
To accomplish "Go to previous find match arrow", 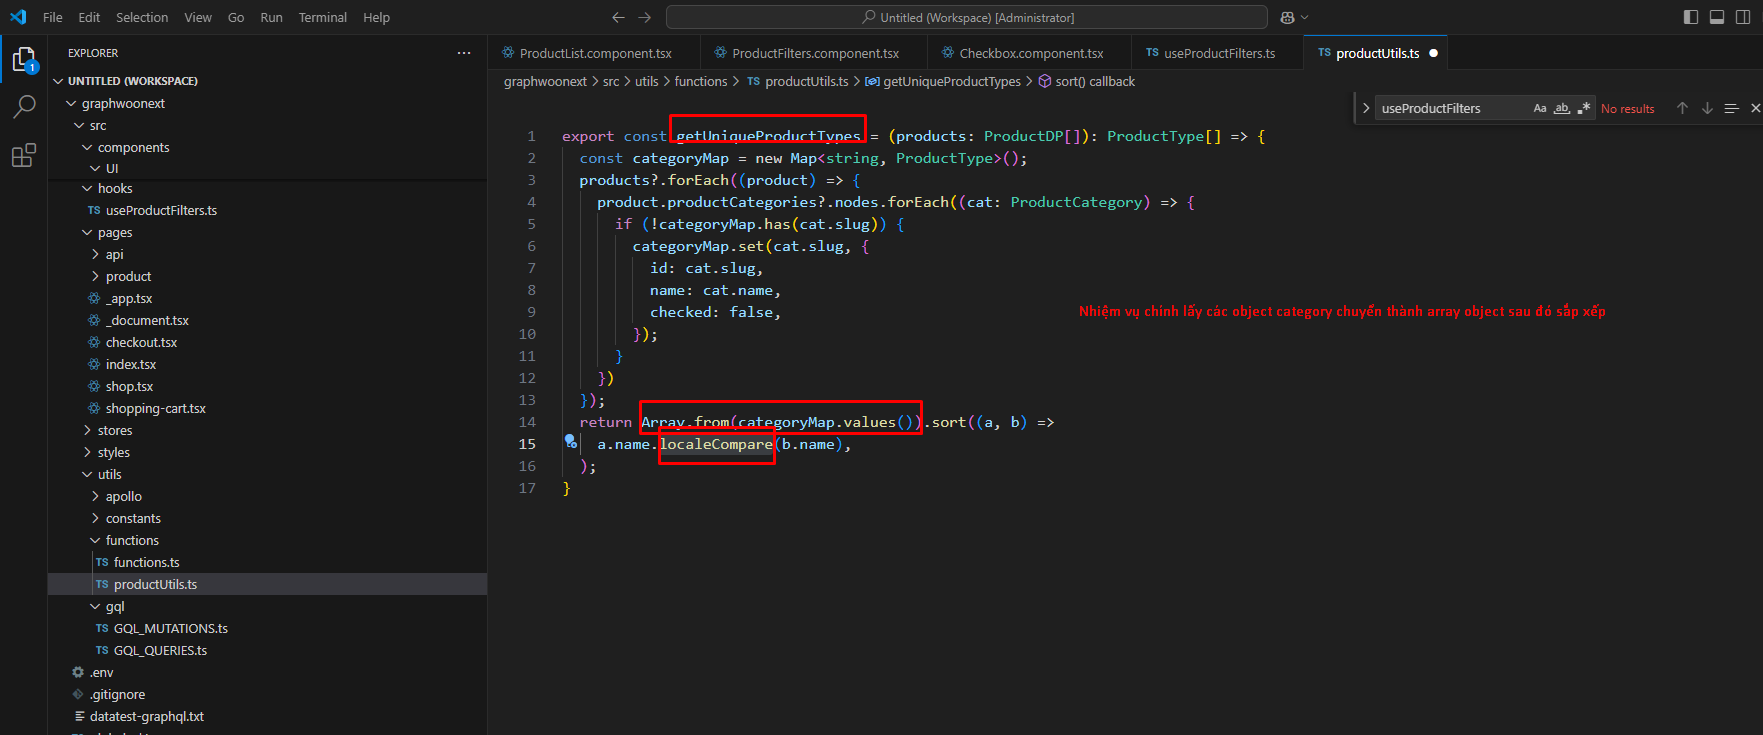I will [1682, 108].
